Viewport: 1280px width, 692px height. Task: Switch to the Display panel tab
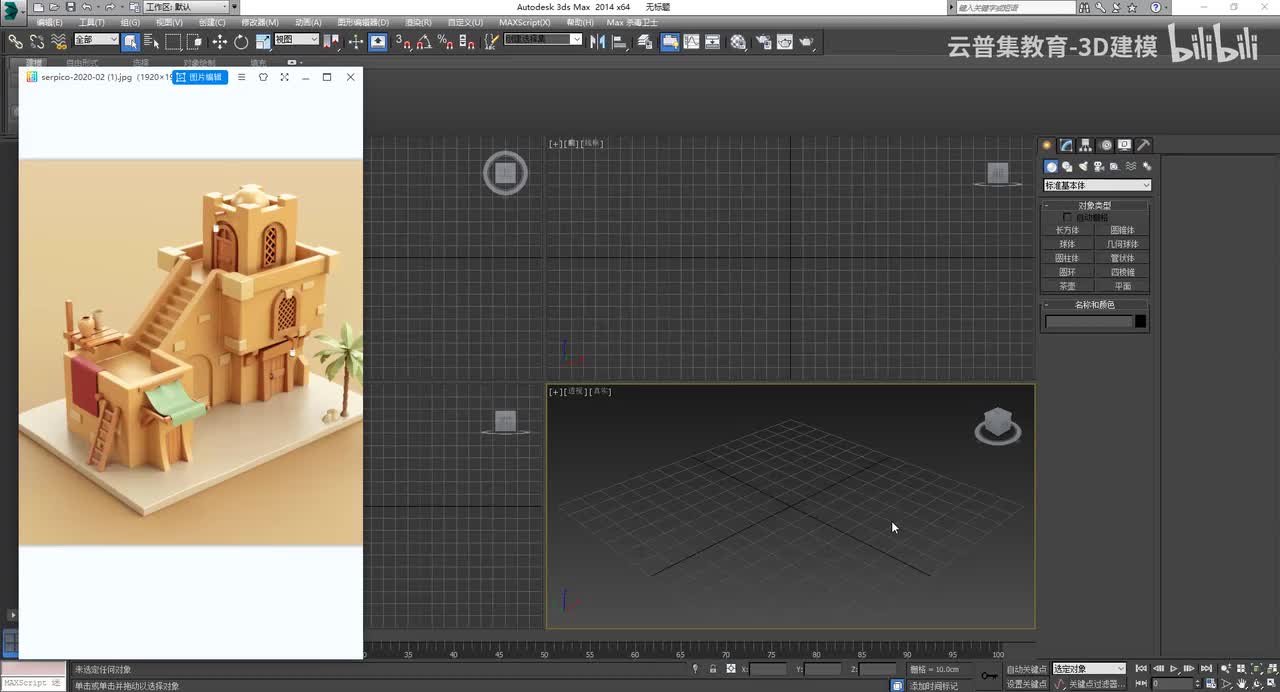[x=1124, y=145]
